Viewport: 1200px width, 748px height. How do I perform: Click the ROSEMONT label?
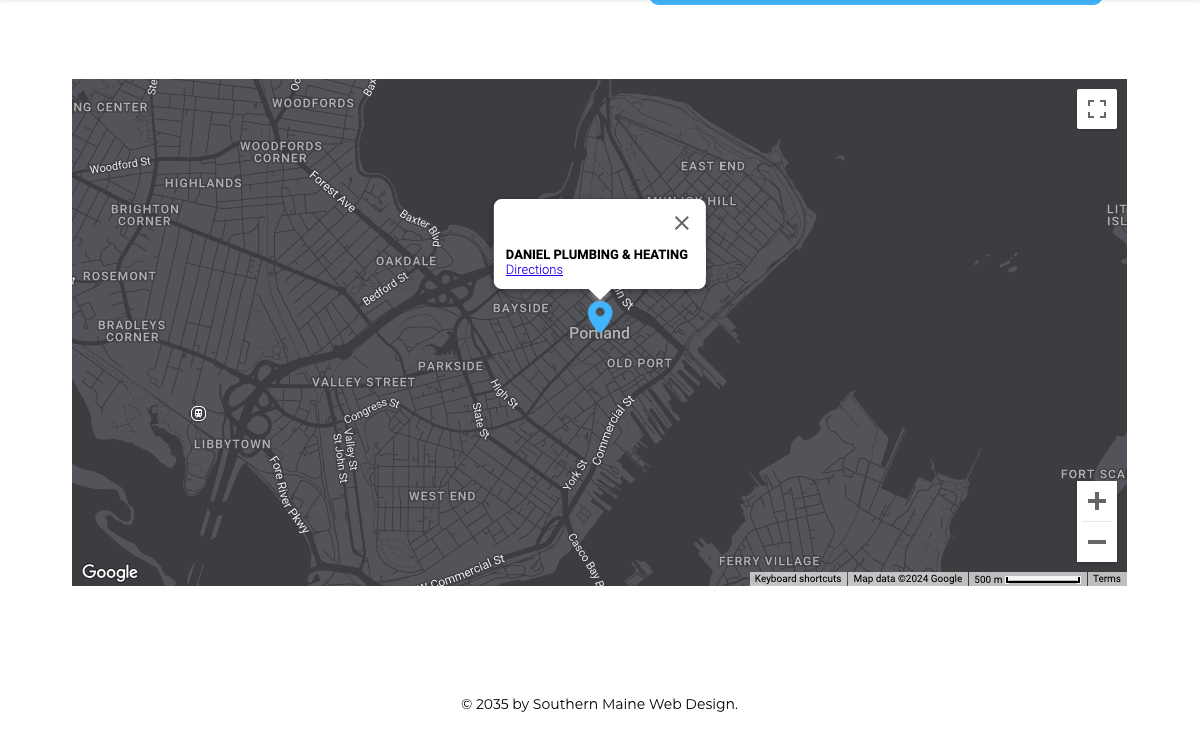click(x=120, y=276)
